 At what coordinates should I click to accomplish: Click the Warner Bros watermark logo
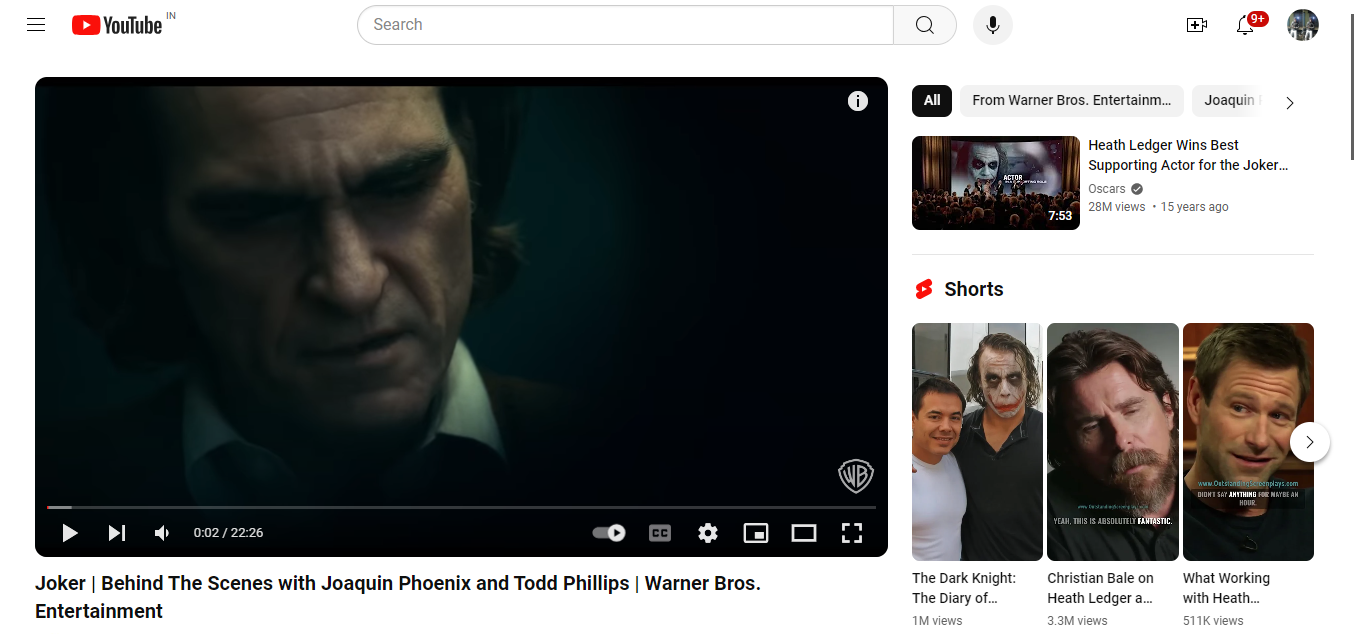[856, 476]
